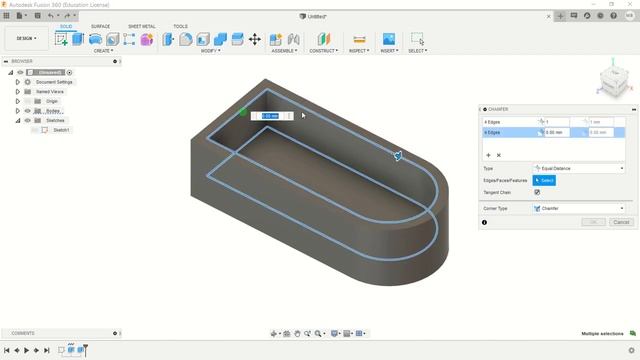The height and width of the screenshot is (360, 640).
Task: Remove the selected chamfer edge set
Action: pos(499,155)
